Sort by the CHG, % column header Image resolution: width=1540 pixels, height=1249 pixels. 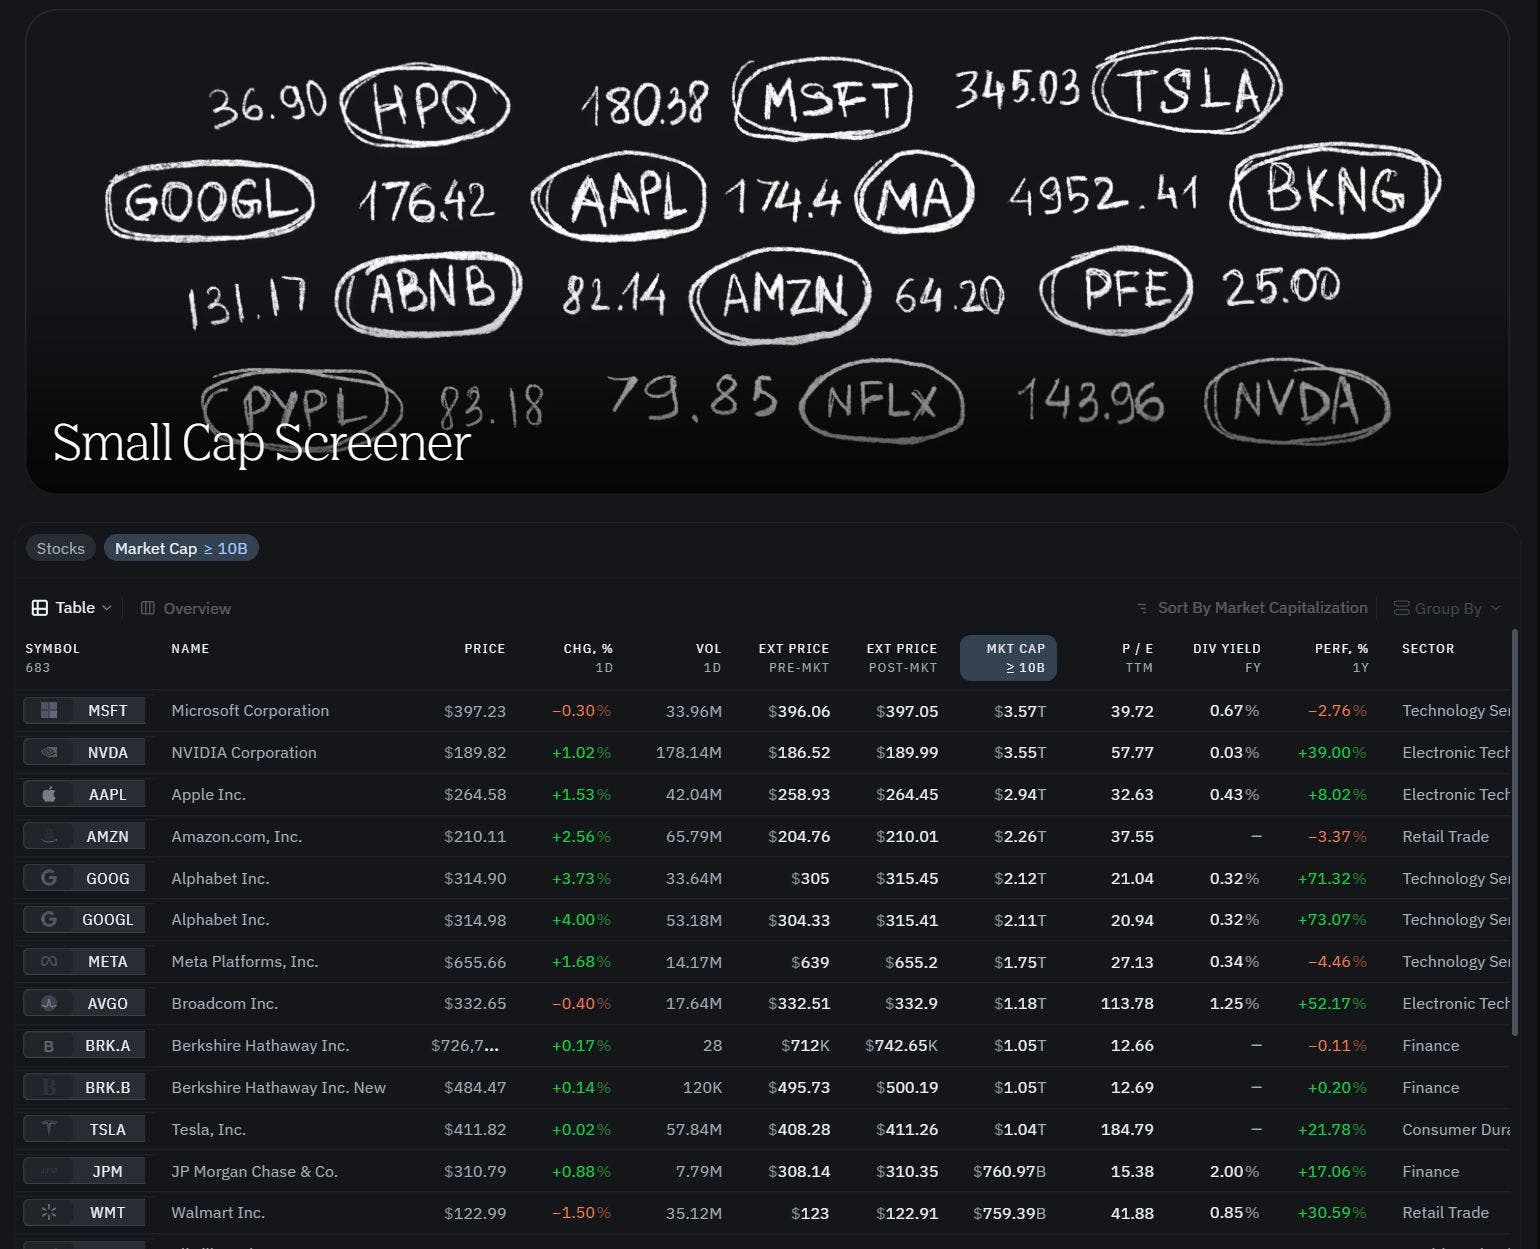(587, 657)
